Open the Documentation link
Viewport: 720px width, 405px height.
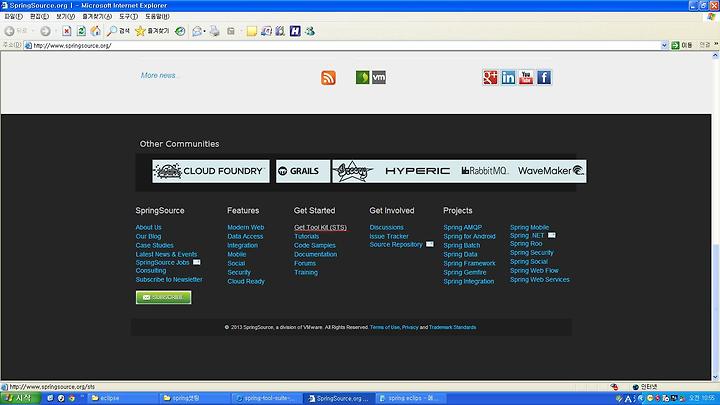(315, 254)
